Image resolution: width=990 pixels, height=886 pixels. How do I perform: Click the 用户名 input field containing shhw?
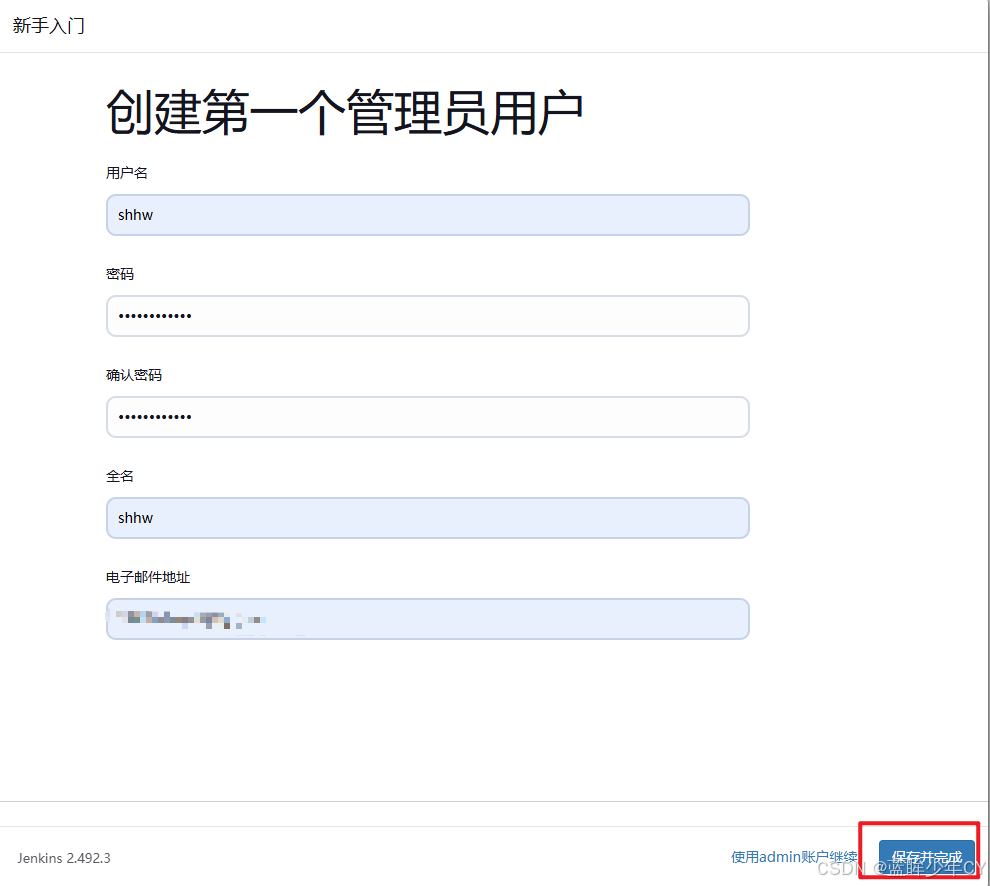click(x=427, y=215)
